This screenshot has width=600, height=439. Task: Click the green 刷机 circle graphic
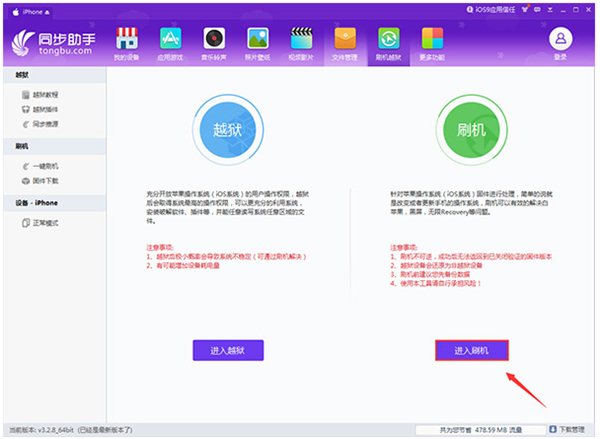[x=471, y=130]
